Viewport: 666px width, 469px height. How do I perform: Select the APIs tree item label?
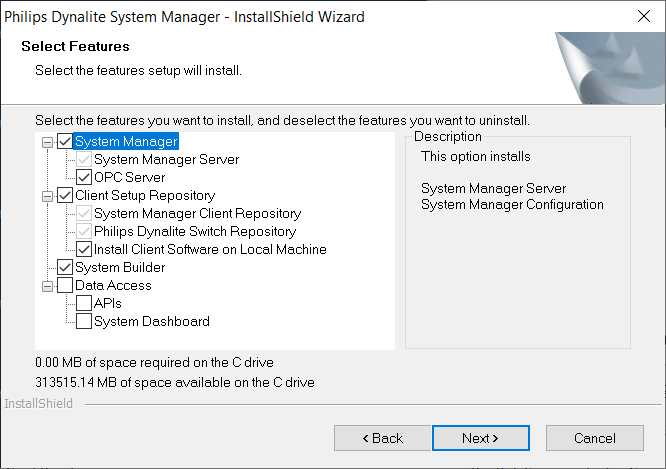(x=108, y=303)
